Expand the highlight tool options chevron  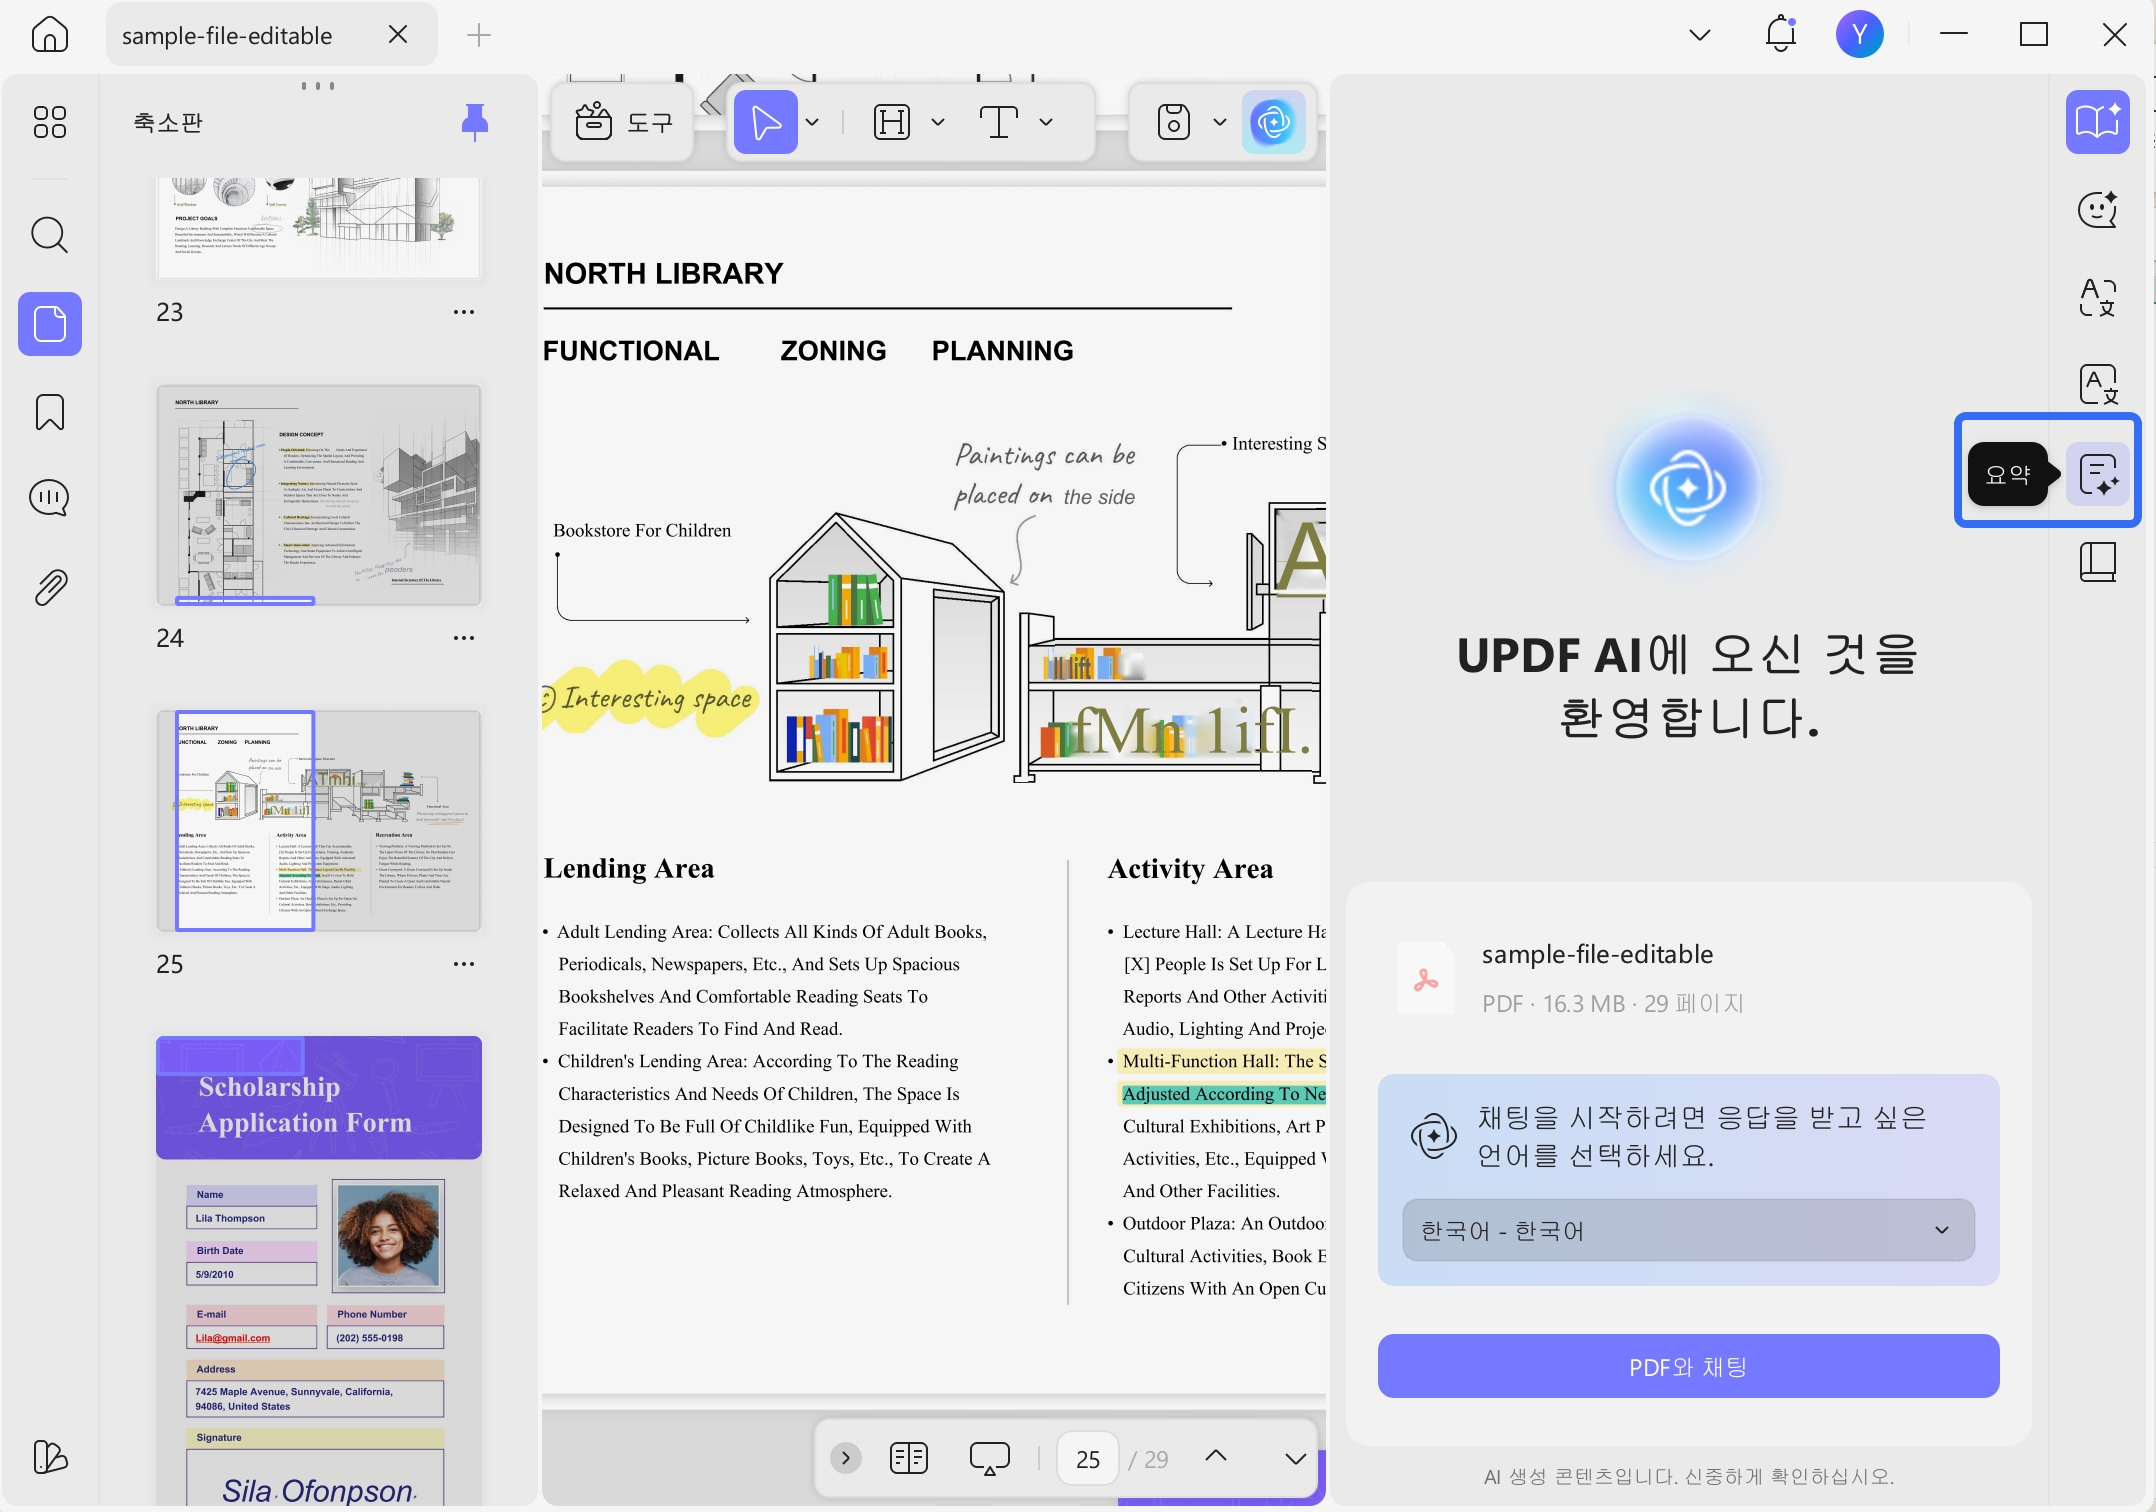(x=937, y=121)
